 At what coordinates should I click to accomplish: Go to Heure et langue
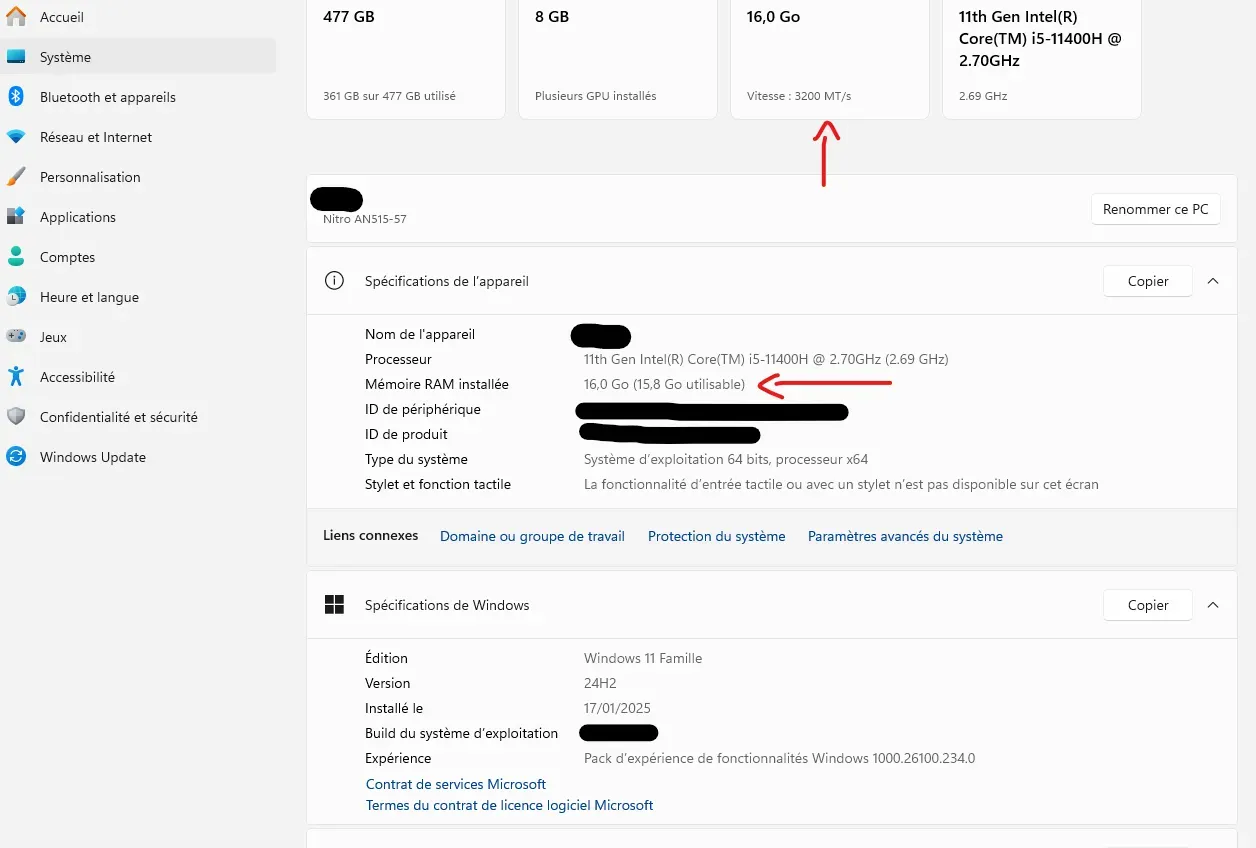pyautogui.click(x=140, y=297)
